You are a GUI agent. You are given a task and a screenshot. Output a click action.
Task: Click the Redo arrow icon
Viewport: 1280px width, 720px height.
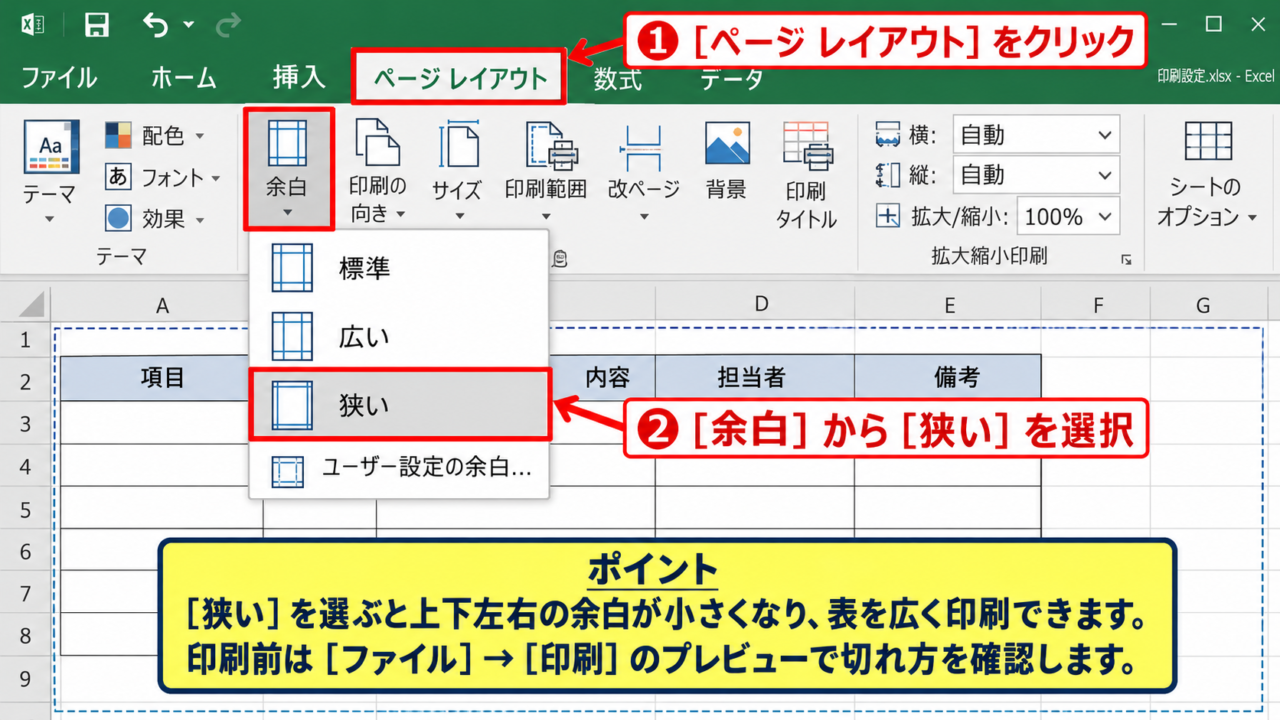point(228,24)
